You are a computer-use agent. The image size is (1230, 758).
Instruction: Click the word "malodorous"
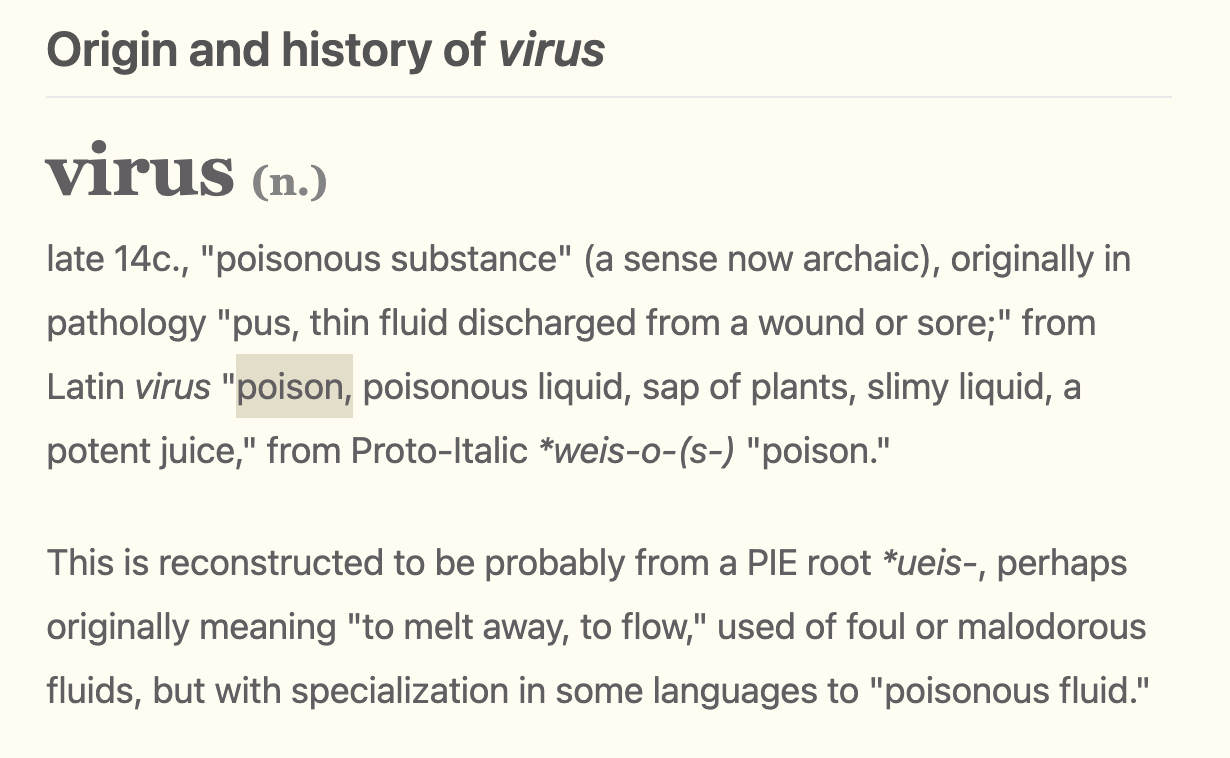click(x=1050, y=627)
